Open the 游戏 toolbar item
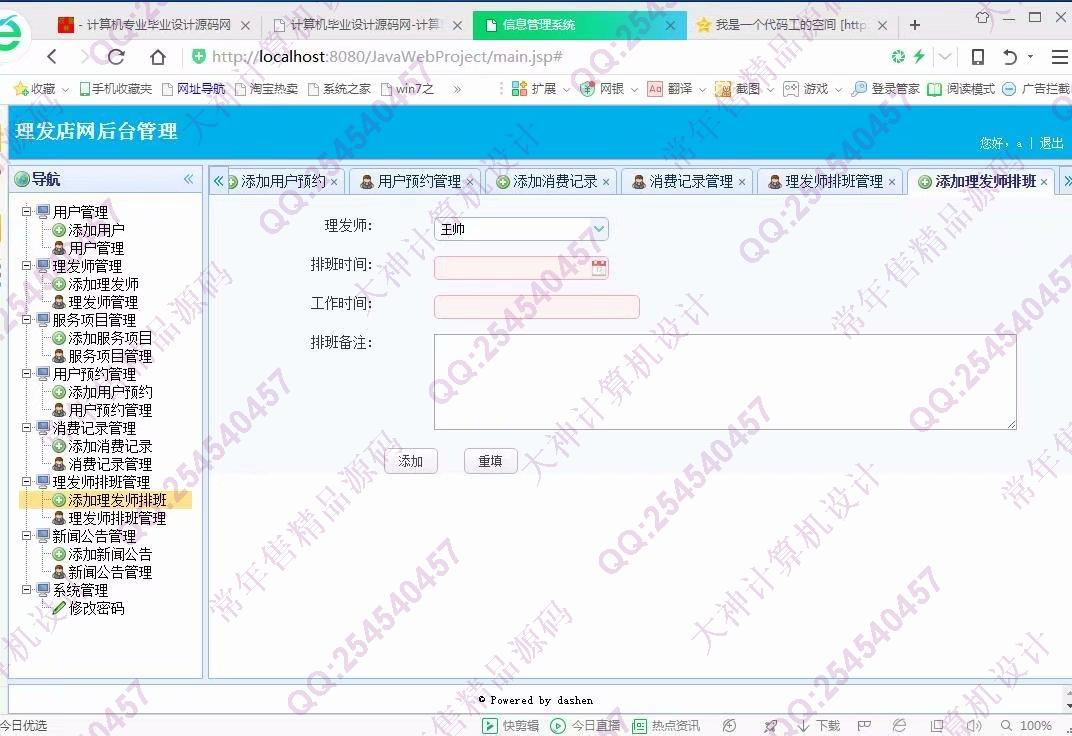Viewport: 1072px width, 736px height. pyautogui.click(x=807, y=89)
